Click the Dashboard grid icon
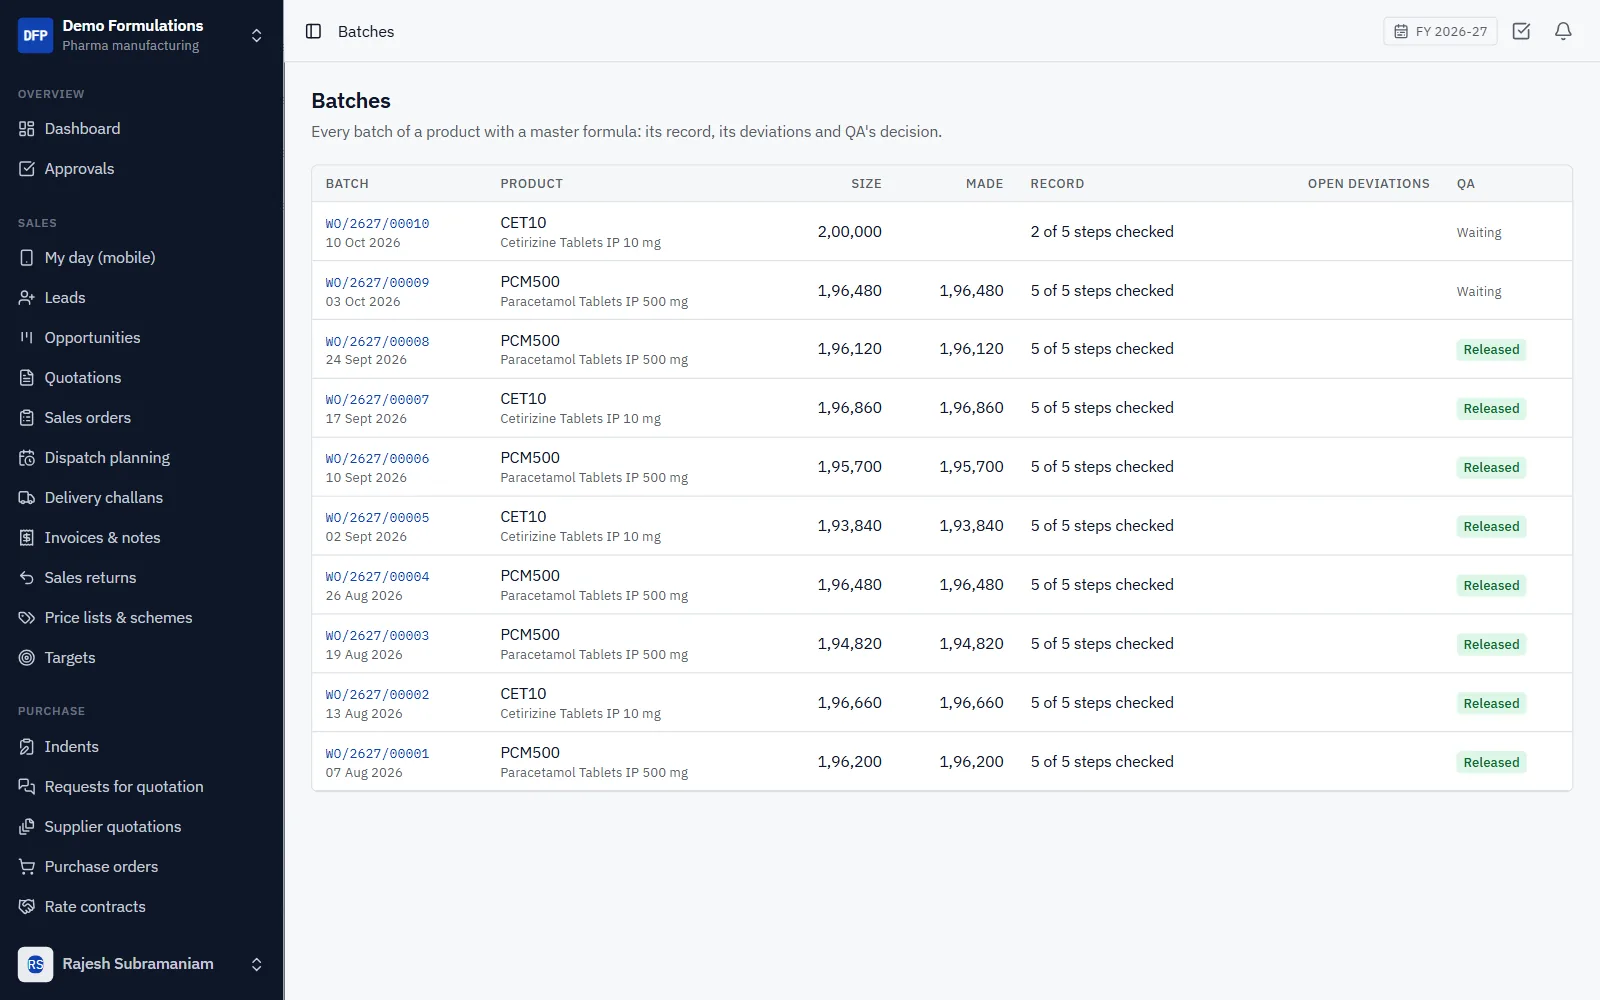 coord(27,129)
